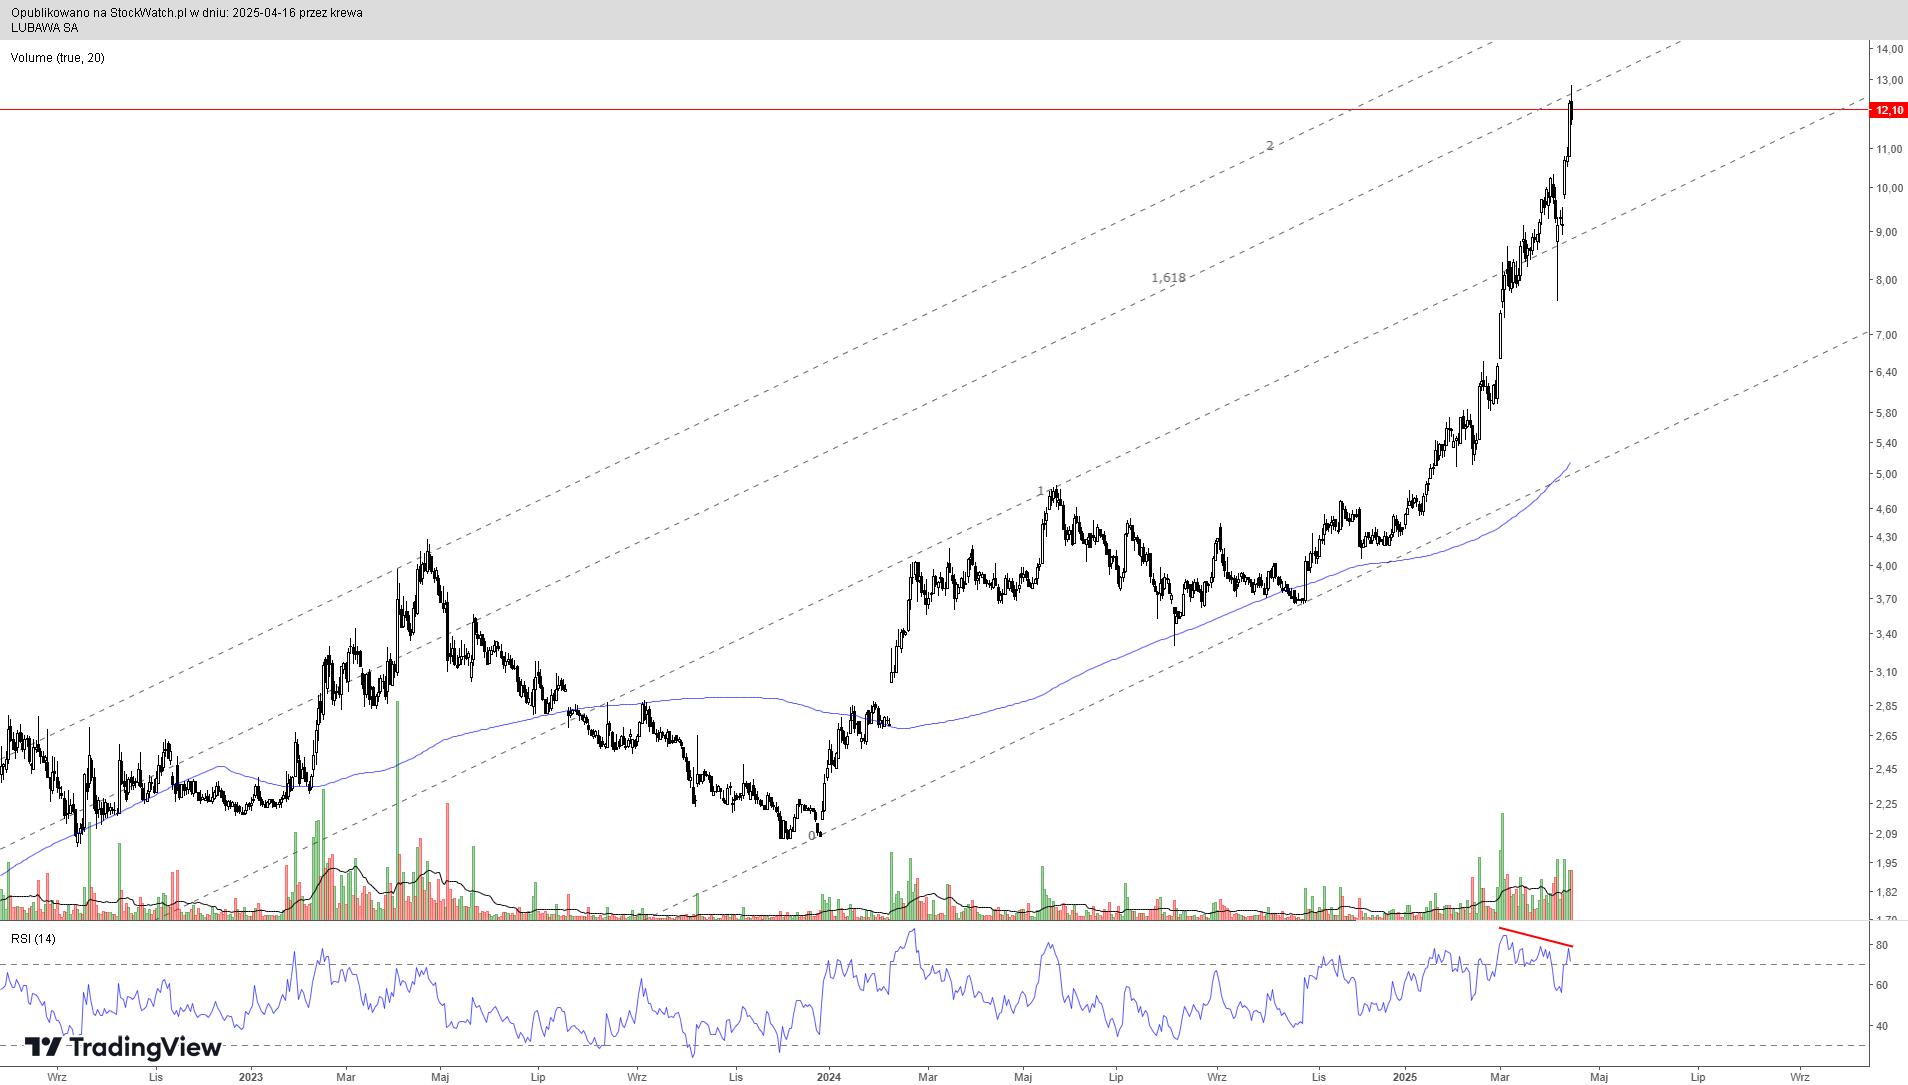Image resolution: width=1908 pixels, height=1085 pixels.
Task: Click the LUBAWA SA title text
Action: coord(44,28)
